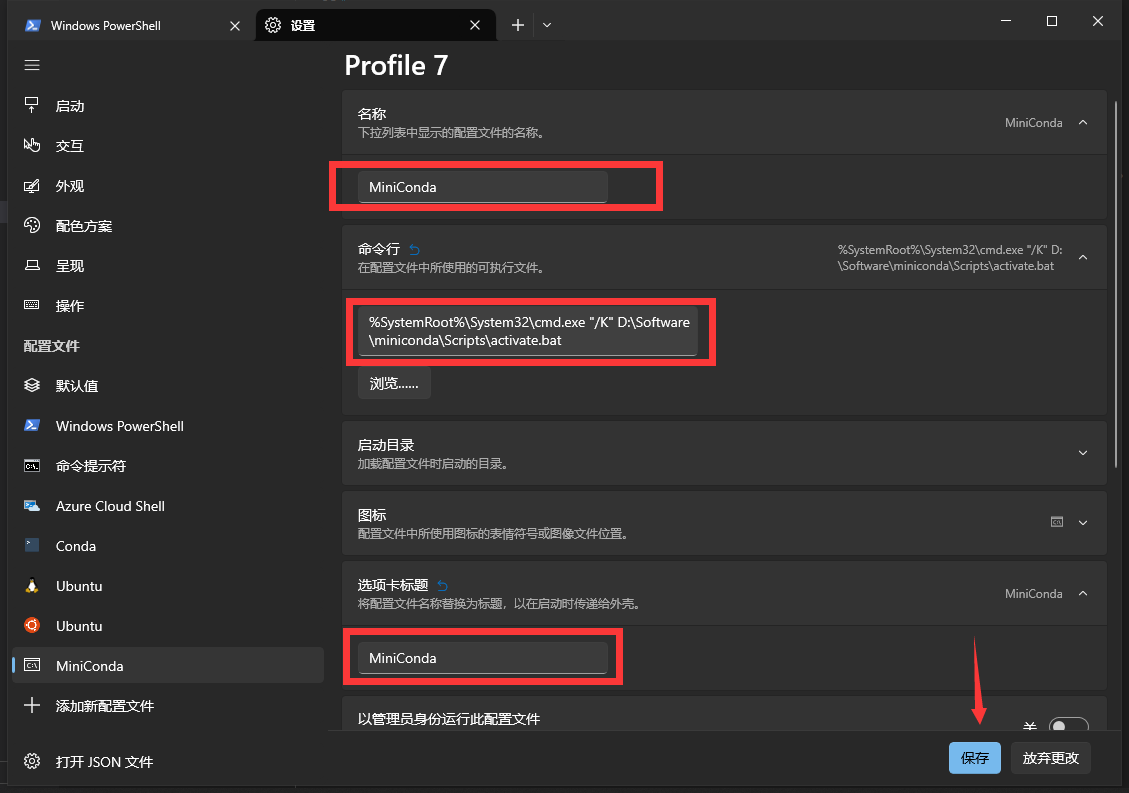Select the Conda profile

168,545
